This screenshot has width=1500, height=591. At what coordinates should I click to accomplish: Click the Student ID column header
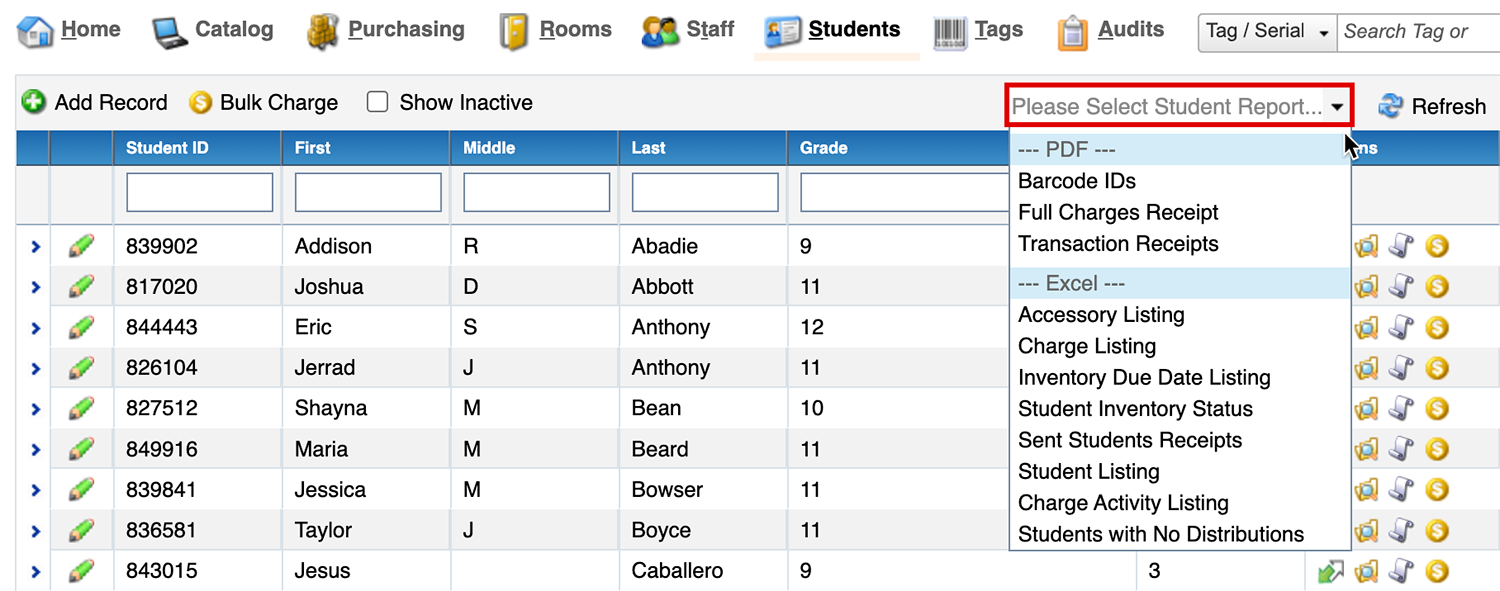click(167, 148)
